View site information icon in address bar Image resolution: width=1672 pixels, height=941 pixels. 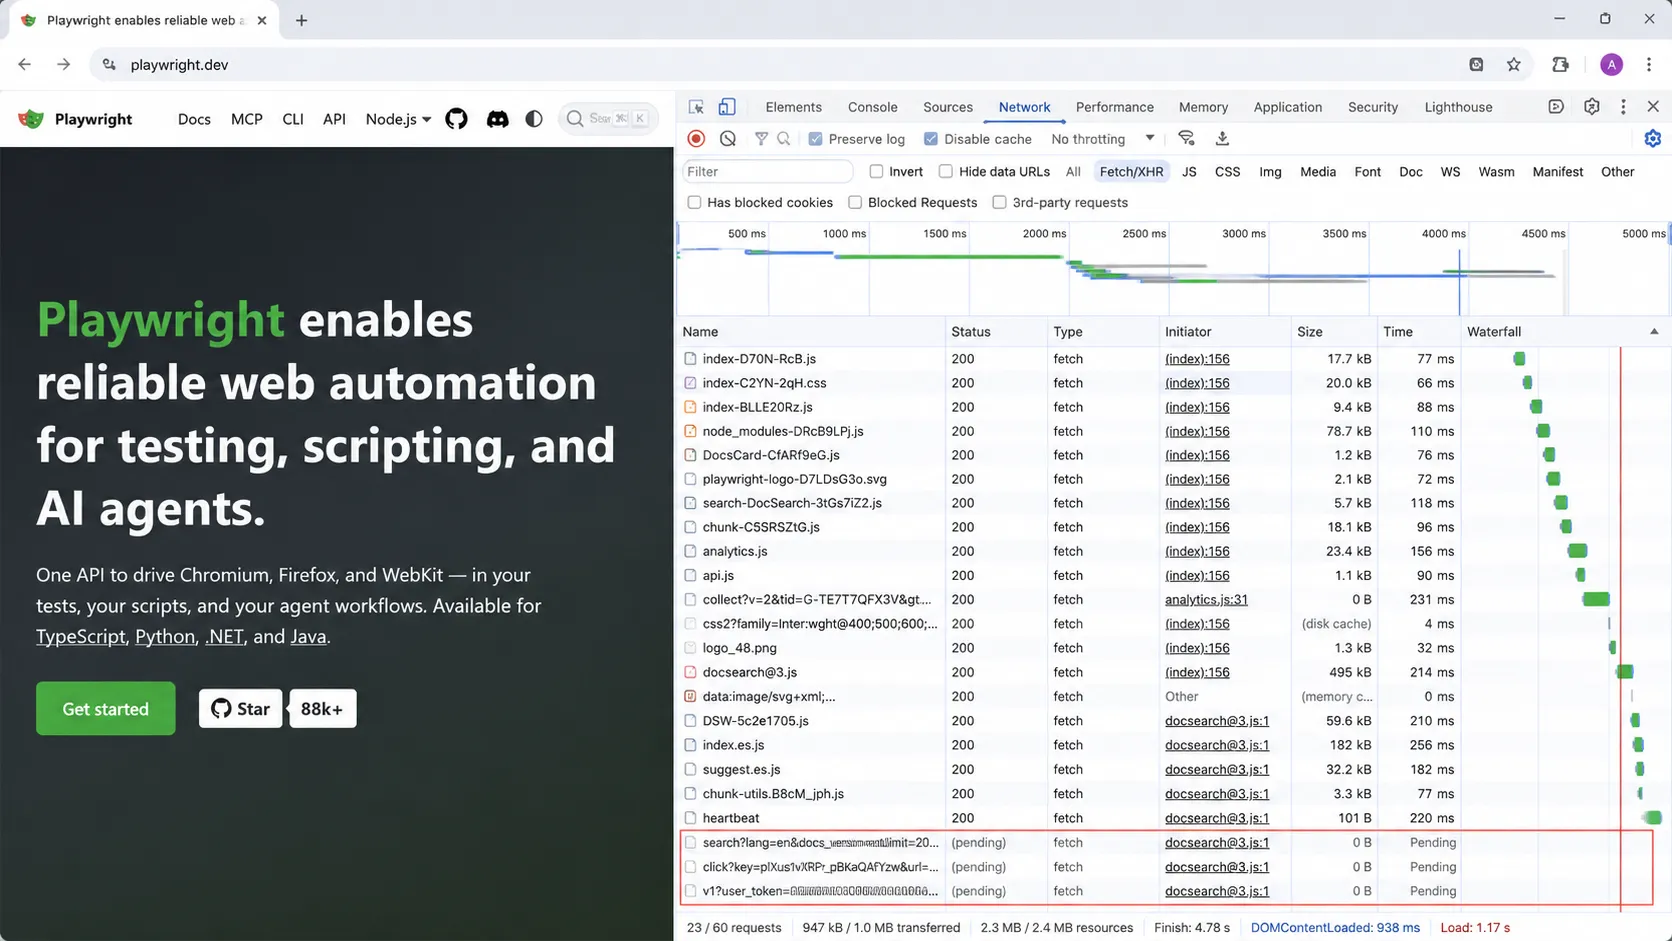(x=109, y=65)
